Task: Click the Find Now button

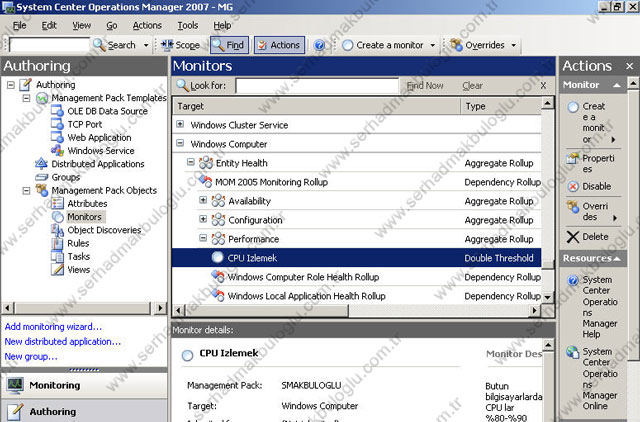Action: click(425, 86)
